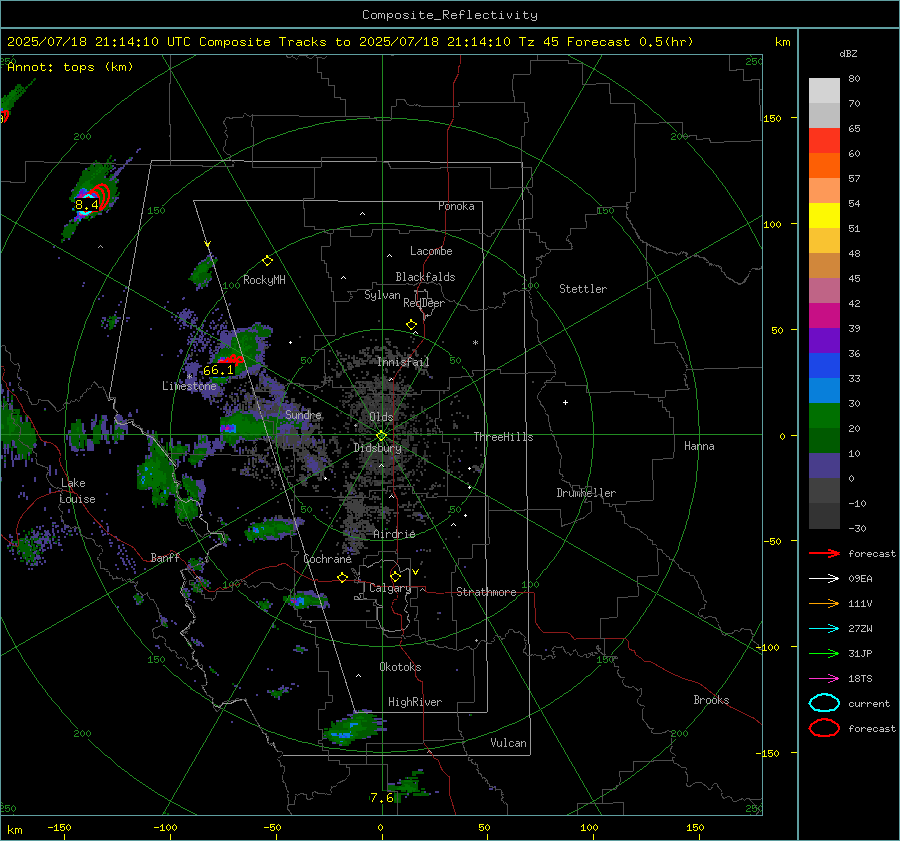Click the 'Limestone' map label
Viewport: 900px width, 841px height.
189,386
